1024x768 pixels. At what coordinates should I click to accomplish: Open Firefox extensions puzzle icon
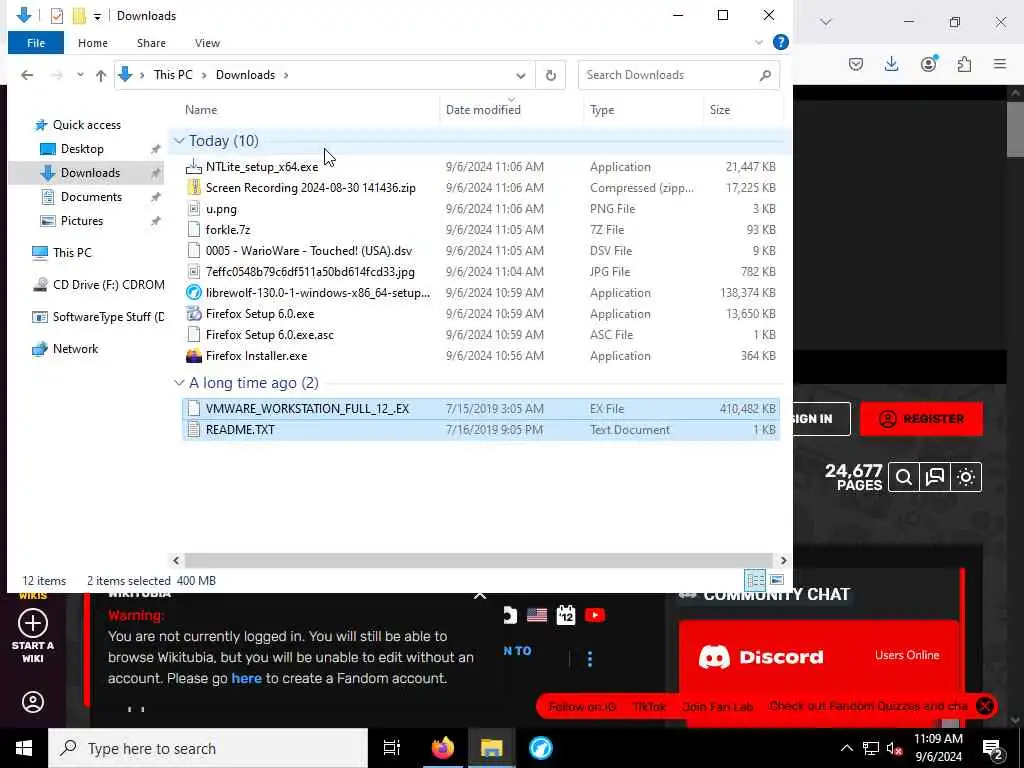point(964,64)
